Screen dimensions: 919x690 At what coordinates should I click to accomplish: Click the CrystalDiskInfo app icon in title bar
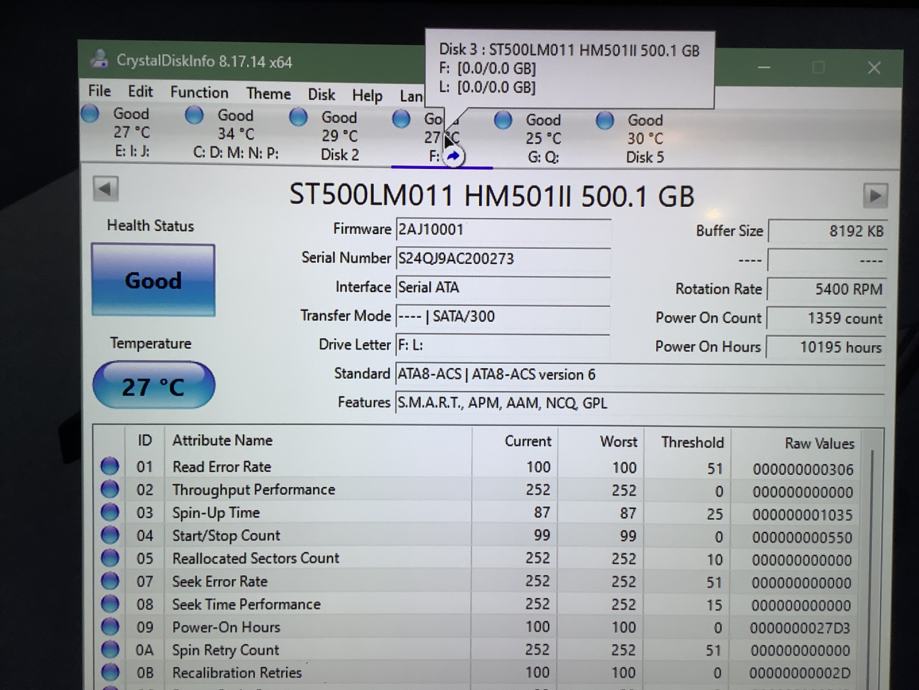99,59
